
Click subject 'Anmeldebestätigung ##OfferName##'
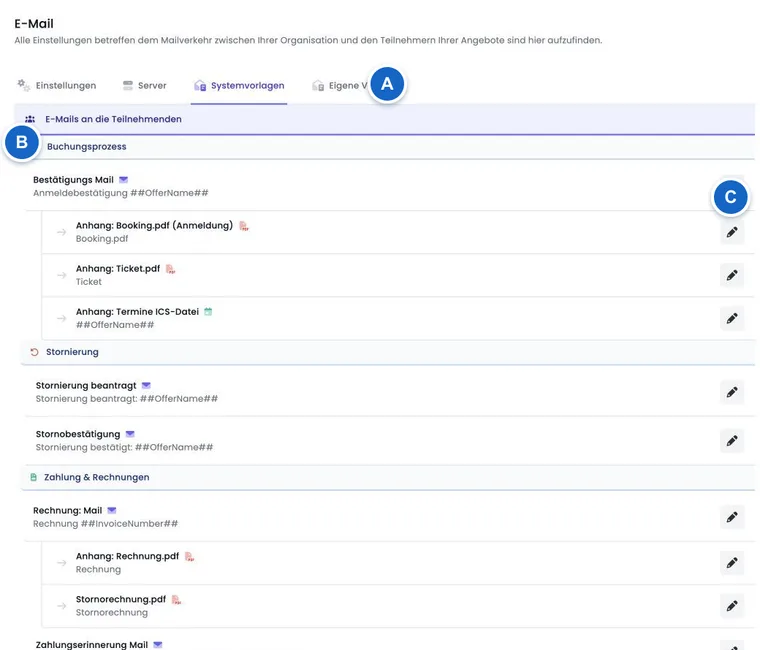pyautogui.click(x=121, y=193)
